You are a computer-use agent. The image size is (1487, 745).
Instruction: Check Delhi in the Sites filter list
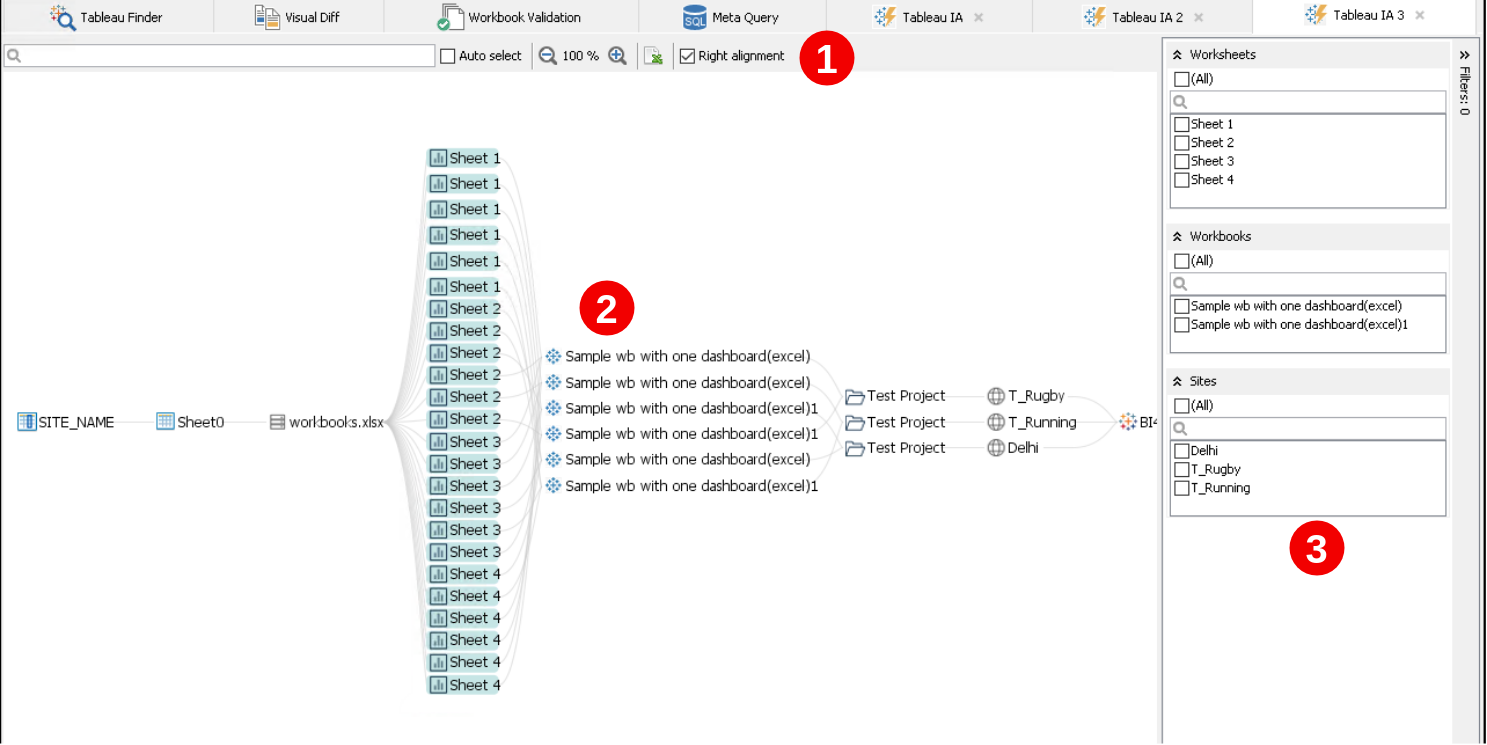click(1181, 451)
